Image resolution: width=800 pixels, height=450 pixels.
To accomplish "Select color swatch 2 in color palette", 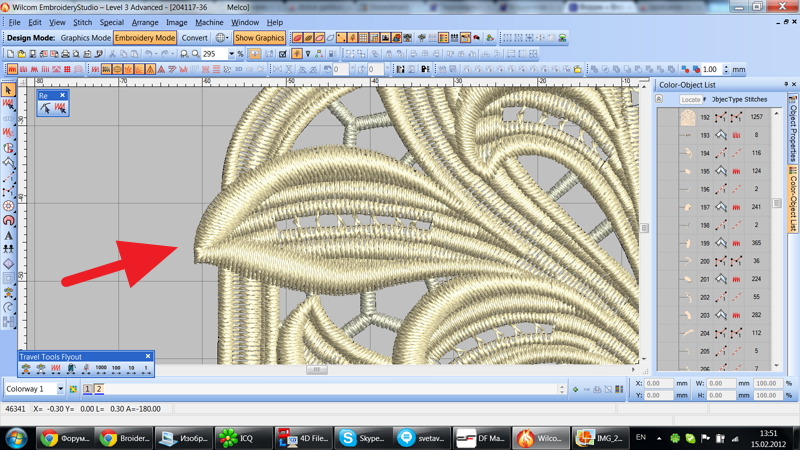I will tap(98, 389).
